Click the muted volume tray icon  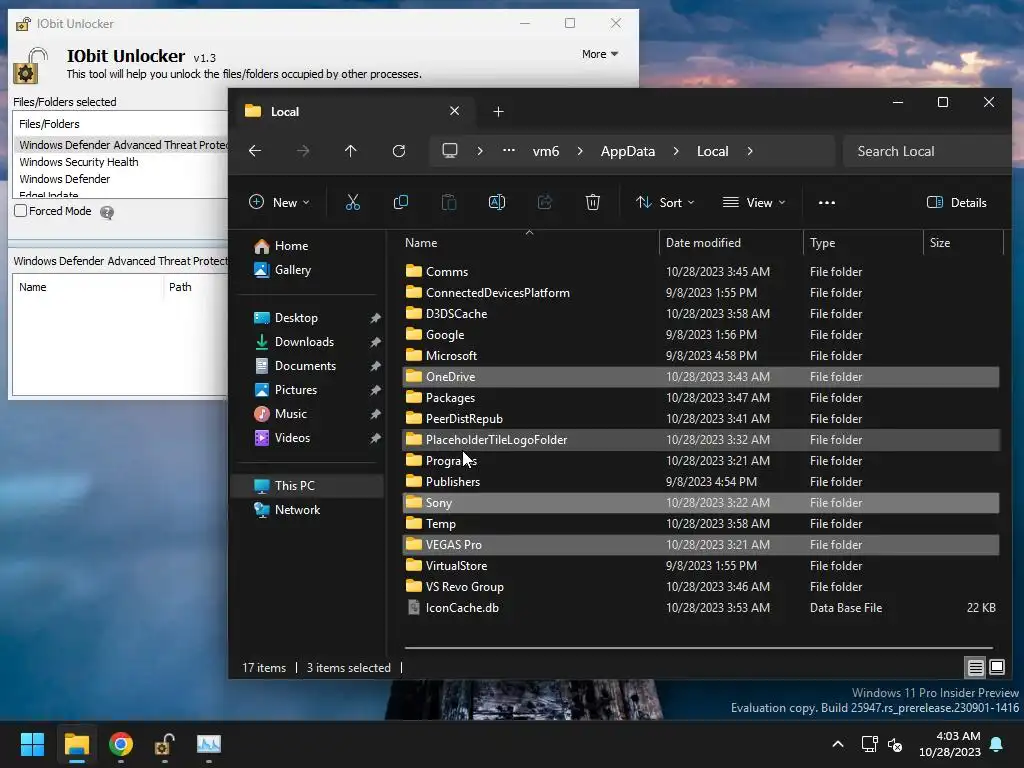tap(895, 744)
